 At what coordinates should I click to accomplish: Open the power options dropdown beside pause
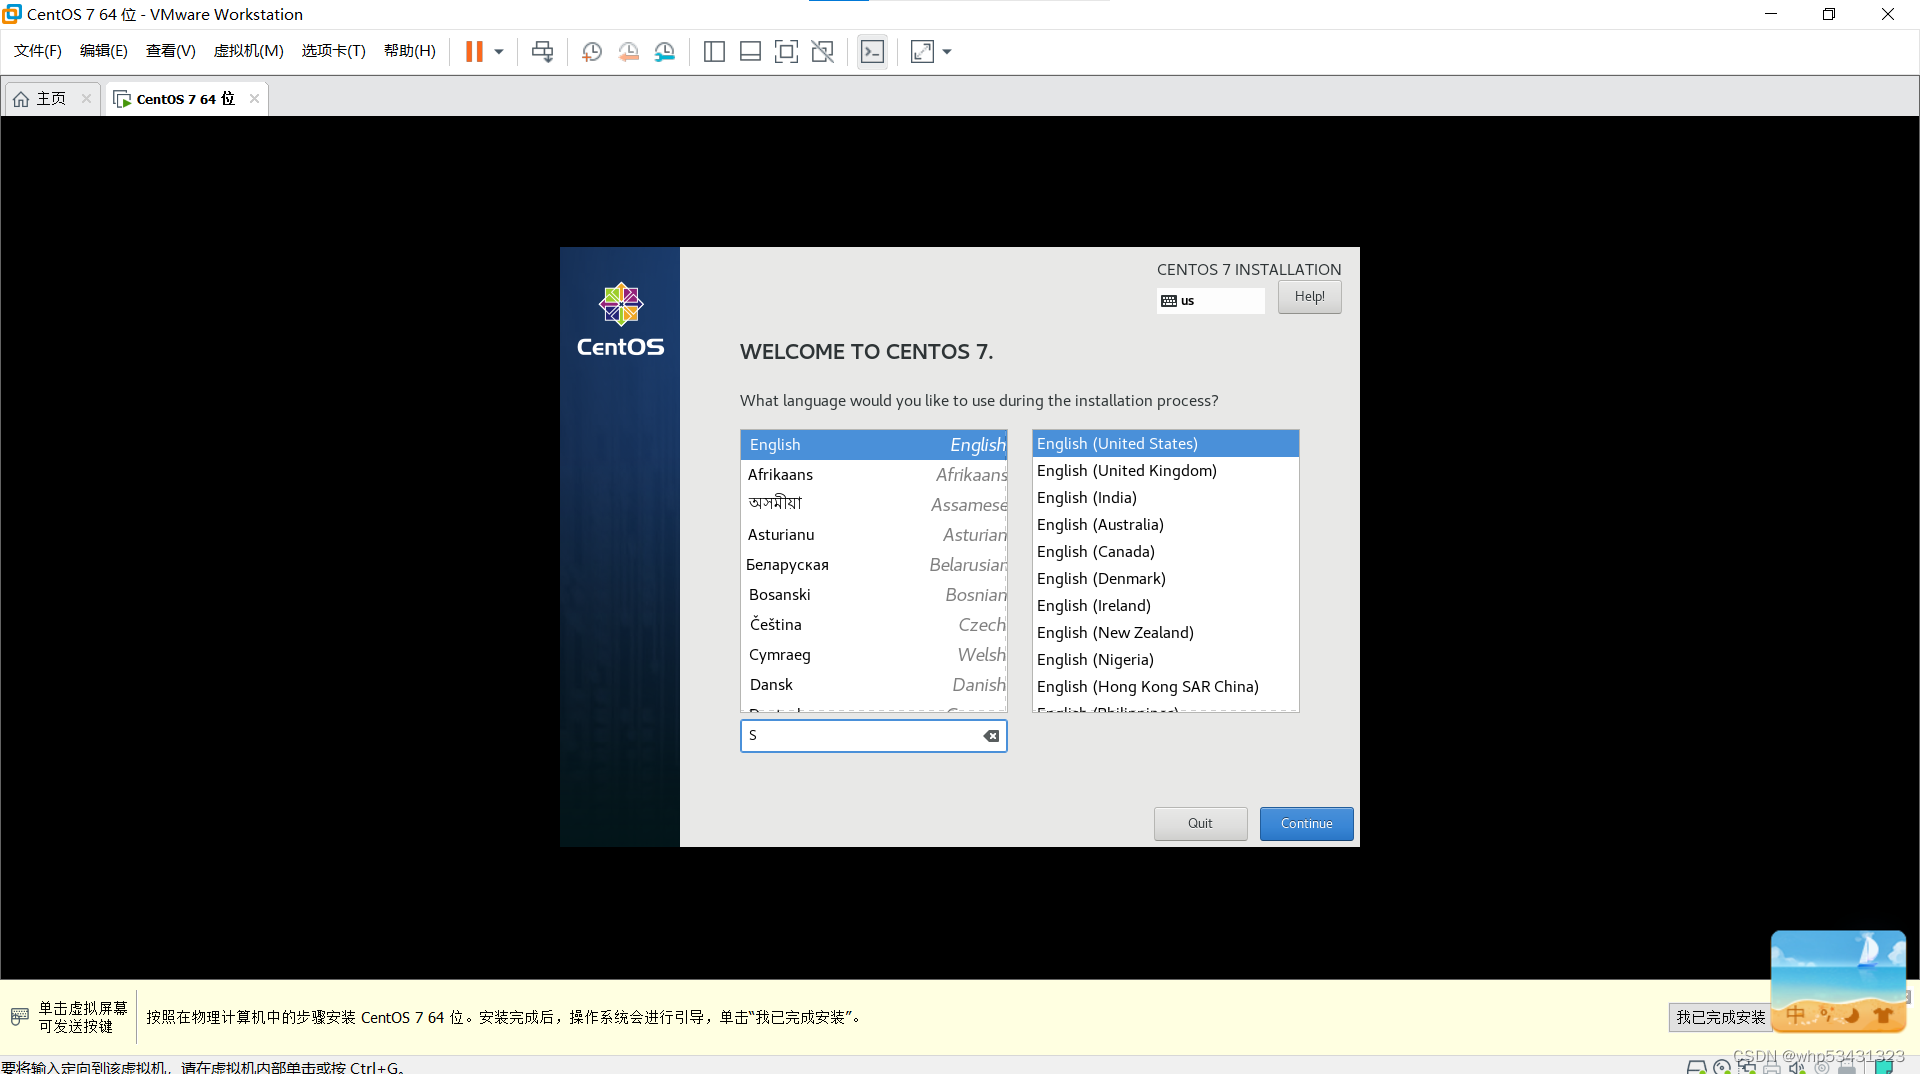point(499,52)
